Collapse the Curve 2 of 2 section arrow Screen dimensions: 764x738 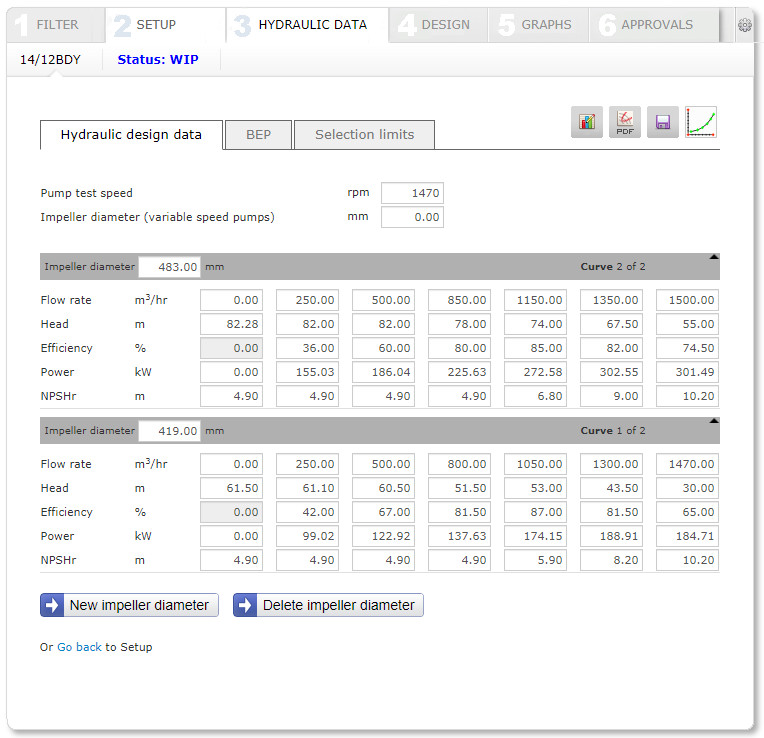(714, 257)
